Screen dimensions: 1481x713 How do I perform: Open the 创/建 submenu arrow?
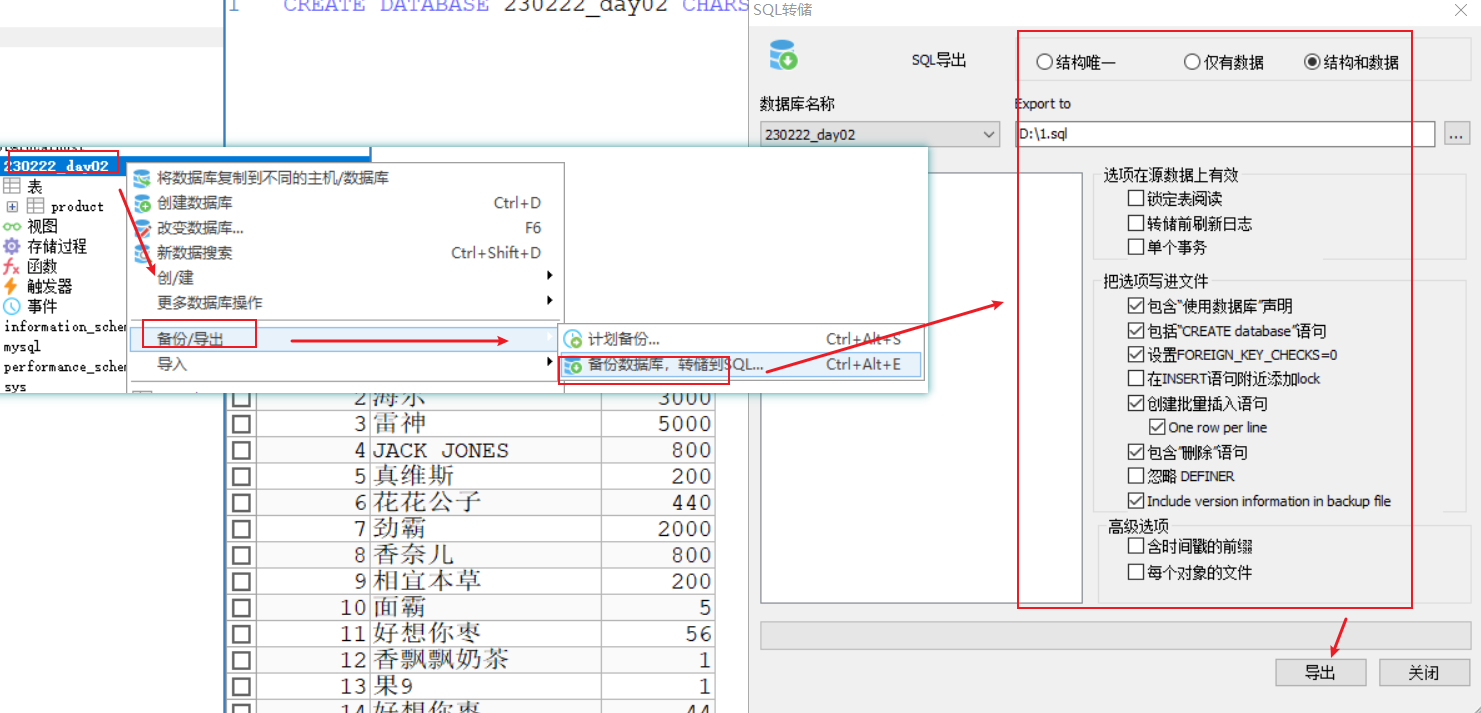click(549, 276)
